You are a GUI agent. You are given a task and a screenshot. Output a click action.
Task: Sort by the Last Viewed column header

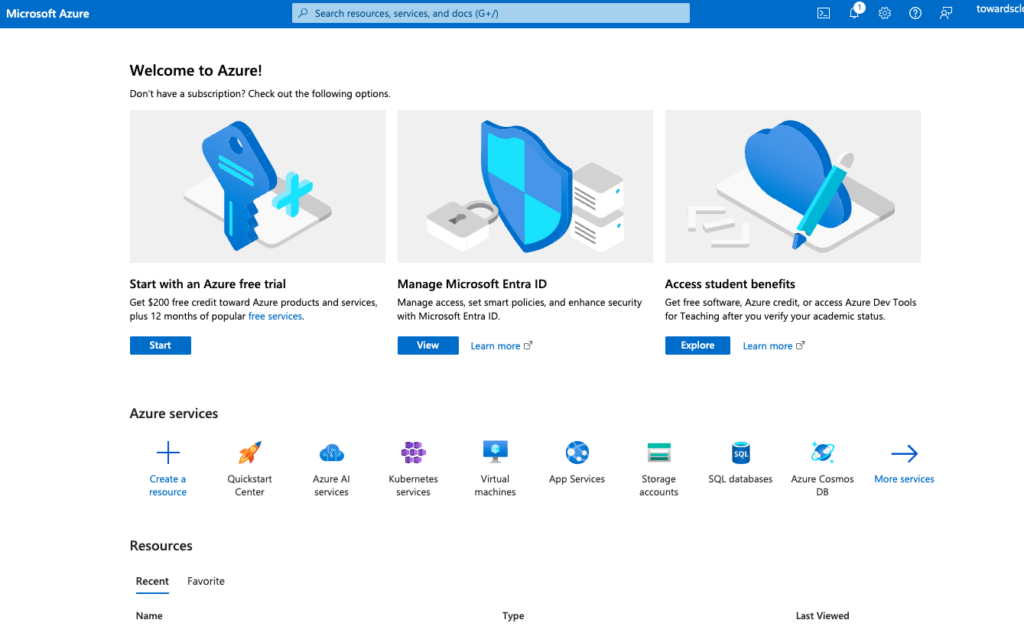[822, 616]
